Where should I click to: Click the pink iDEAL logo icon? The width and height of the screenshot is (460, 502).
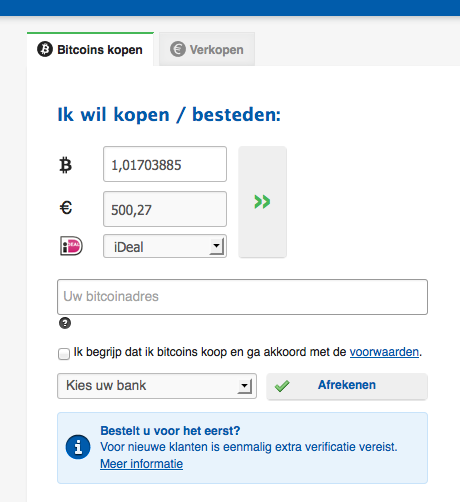click(x=71, y=246)
